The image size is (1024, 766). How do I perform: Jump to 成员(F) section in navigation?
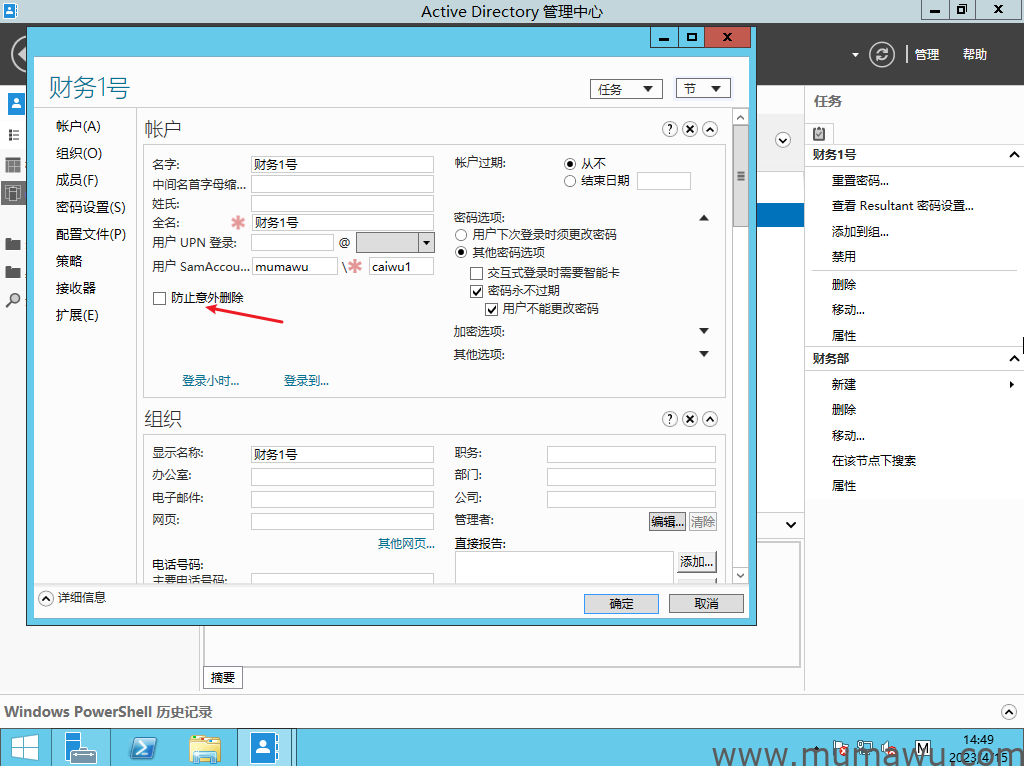point(77,180)
